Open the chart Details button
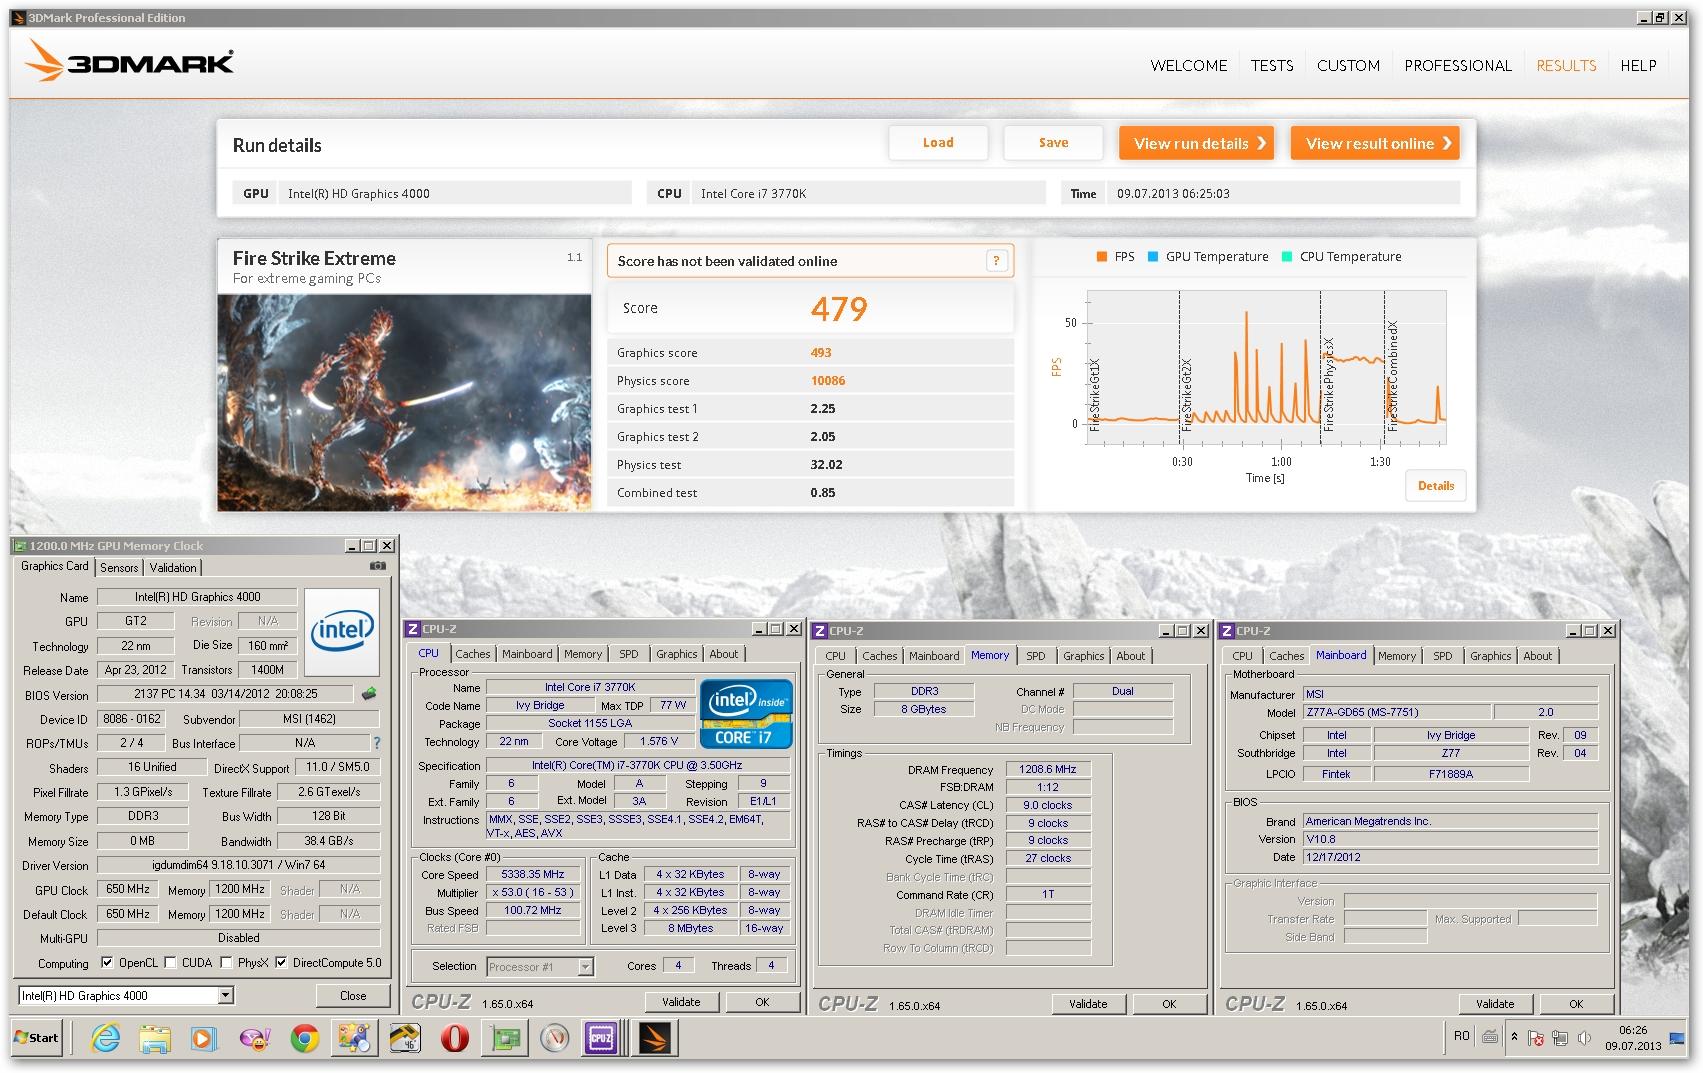Screen dimensions: 1703x1073 coord(1436,485)
